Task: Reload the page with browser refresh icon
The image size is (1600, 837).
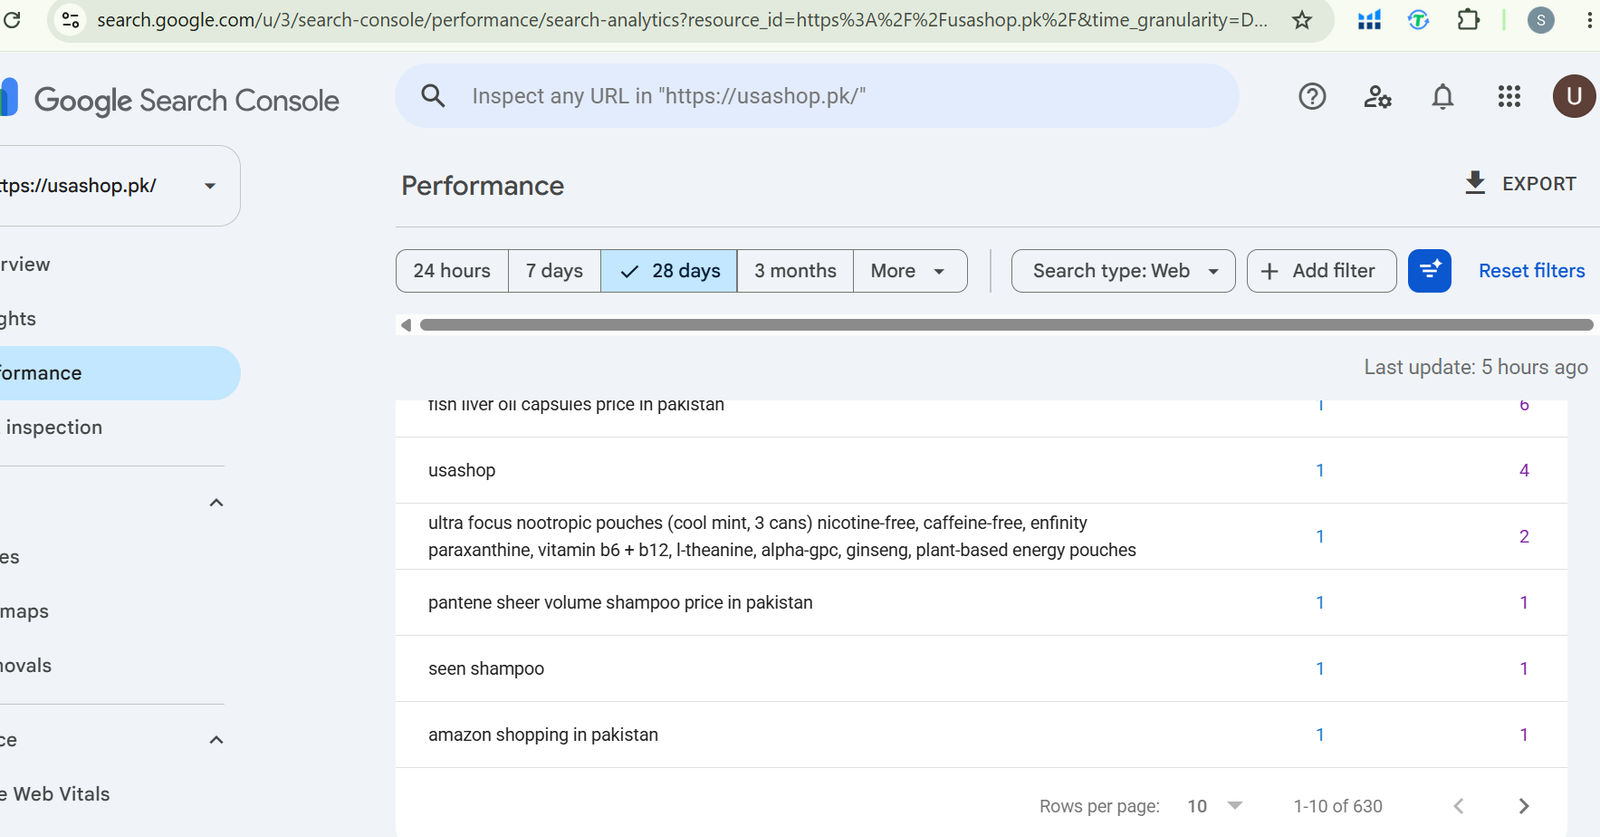Action: [12, 19]
